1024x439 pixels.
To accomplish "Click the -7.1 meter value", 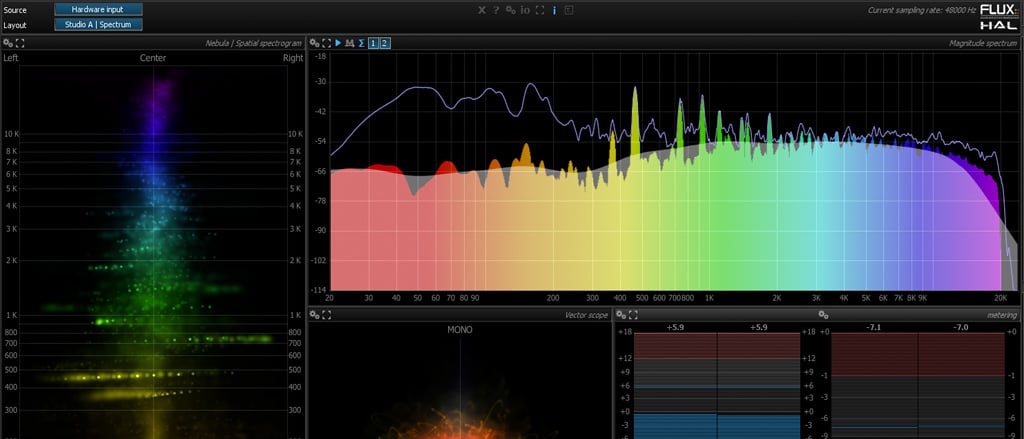I will (874, 327).
